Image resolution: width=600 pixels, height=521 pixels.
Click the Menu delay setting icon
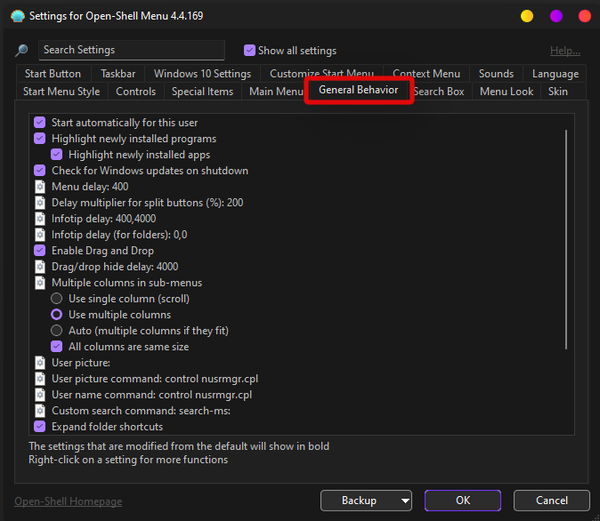40,187
